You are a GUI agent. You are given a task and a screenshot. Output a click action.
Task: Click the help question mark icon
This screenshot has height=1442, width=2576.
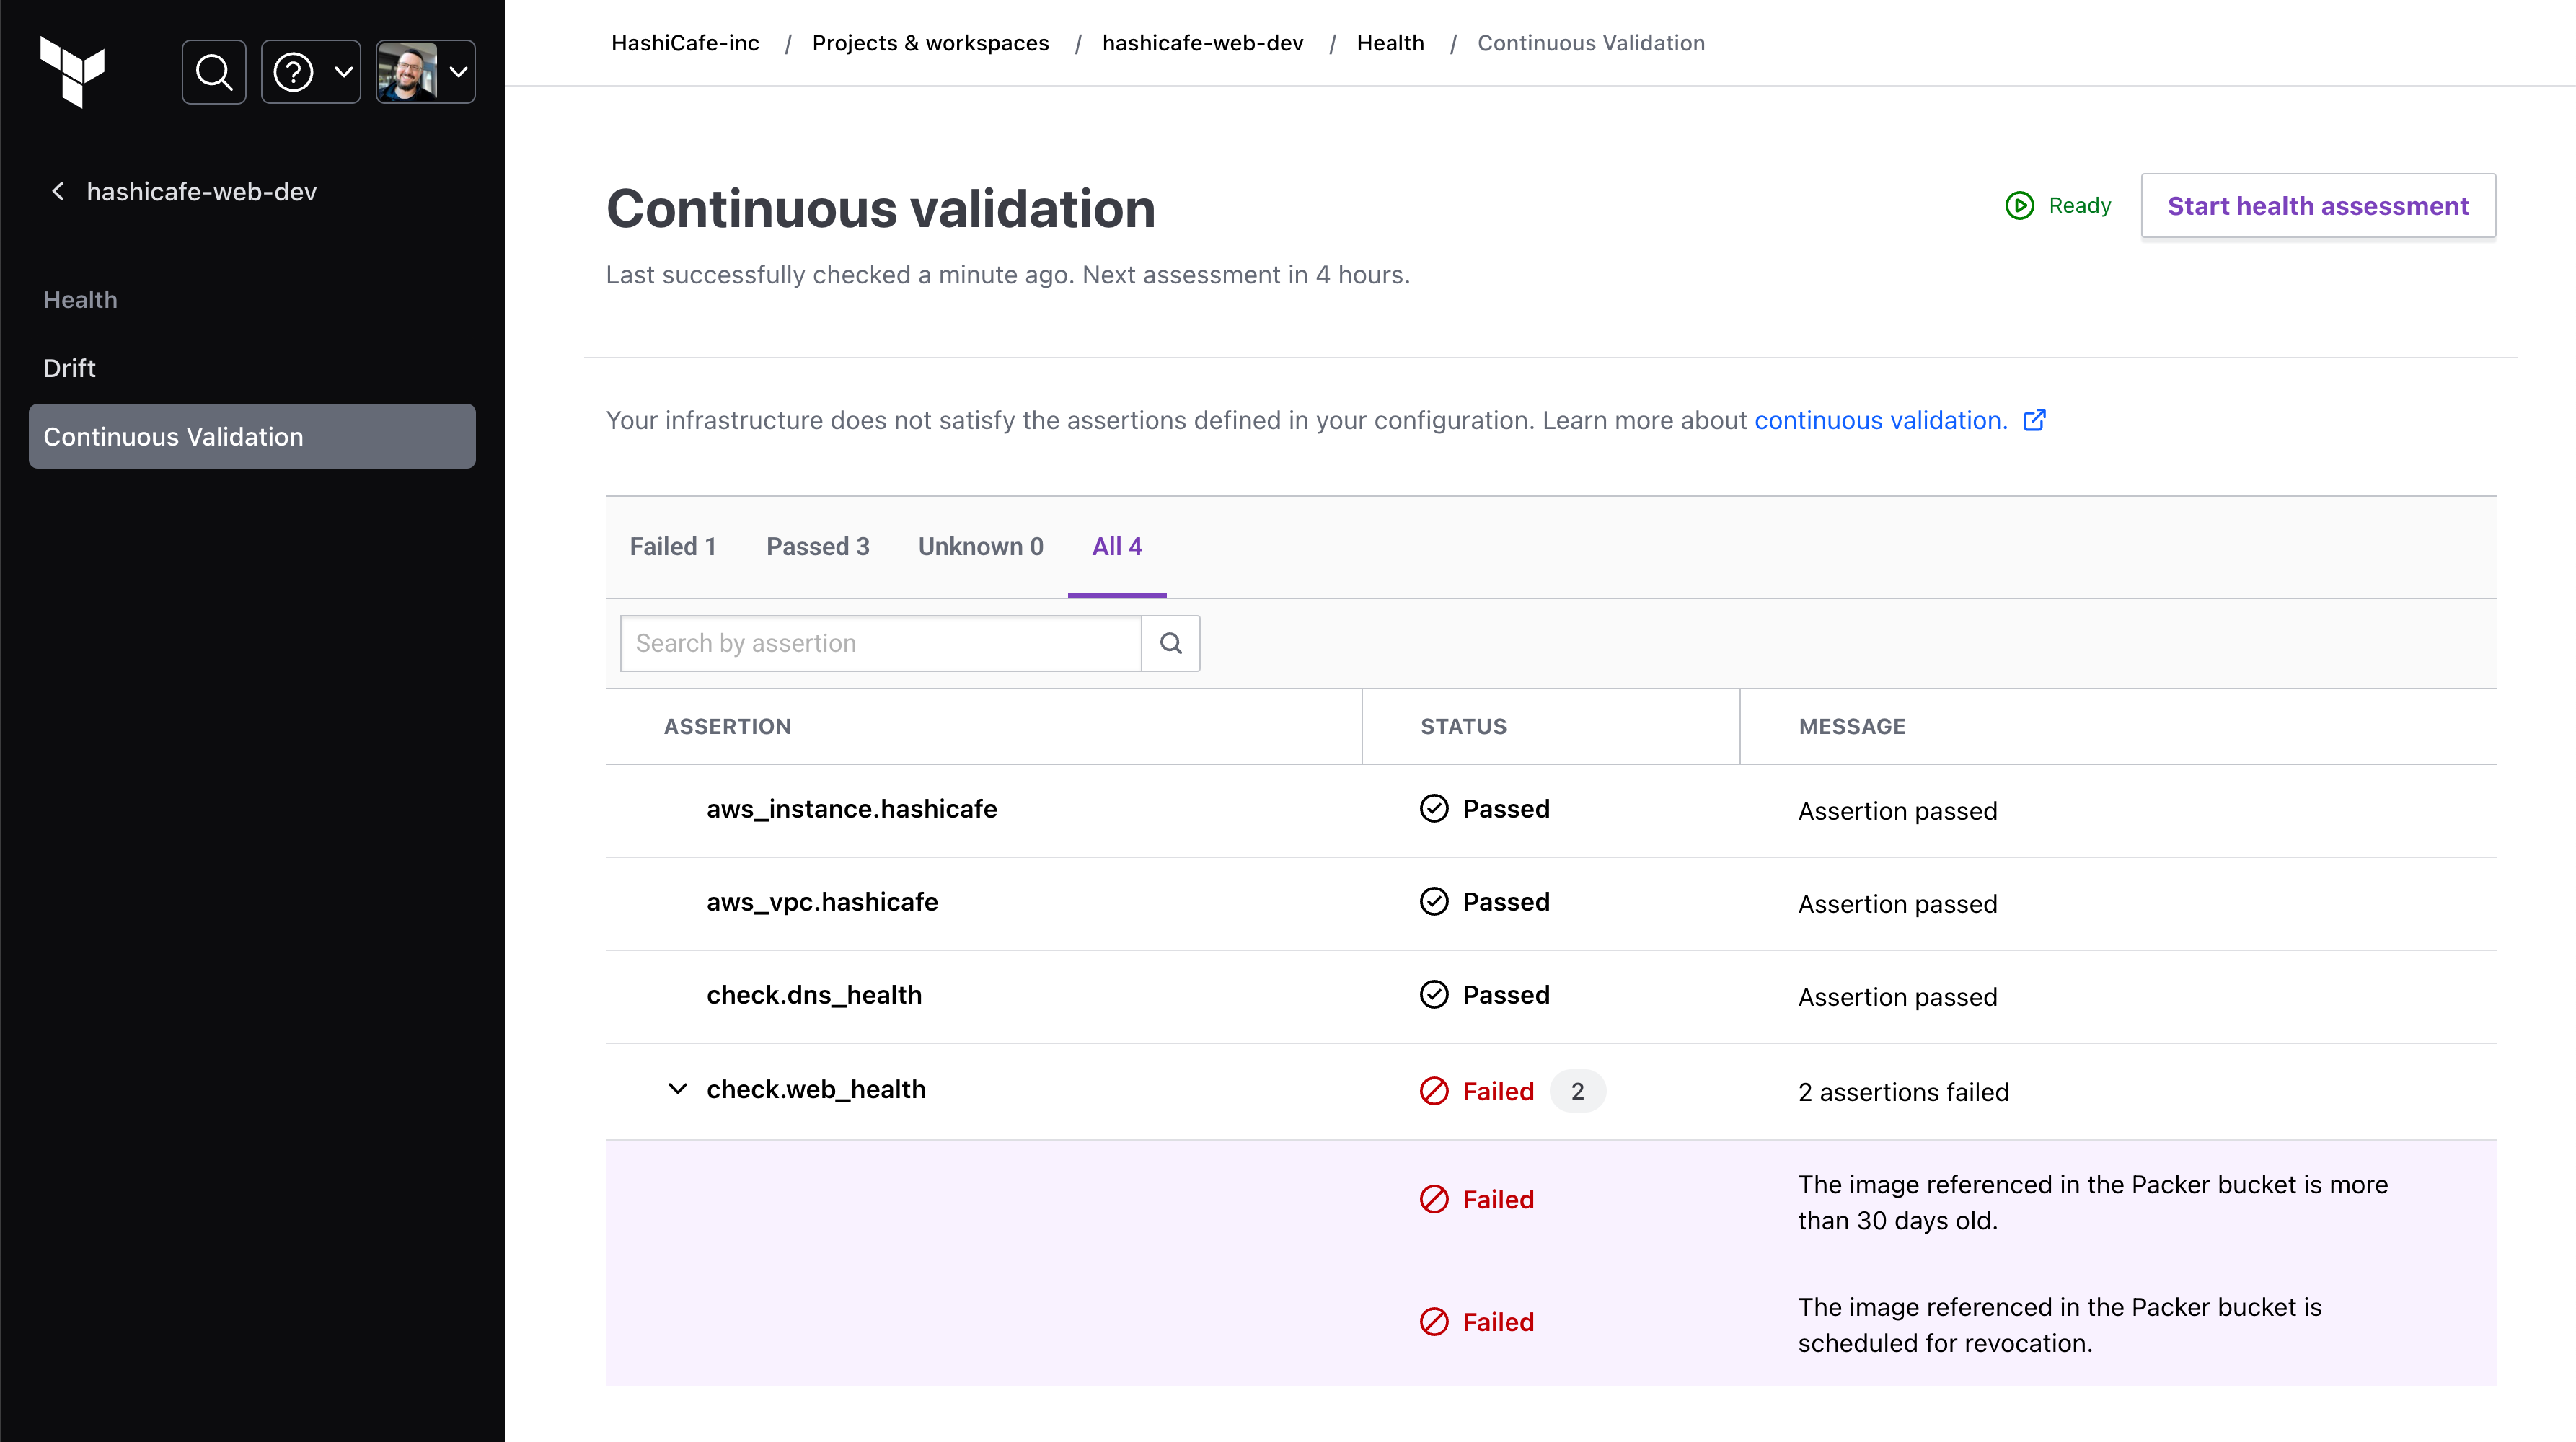click(x=292, y=71)
